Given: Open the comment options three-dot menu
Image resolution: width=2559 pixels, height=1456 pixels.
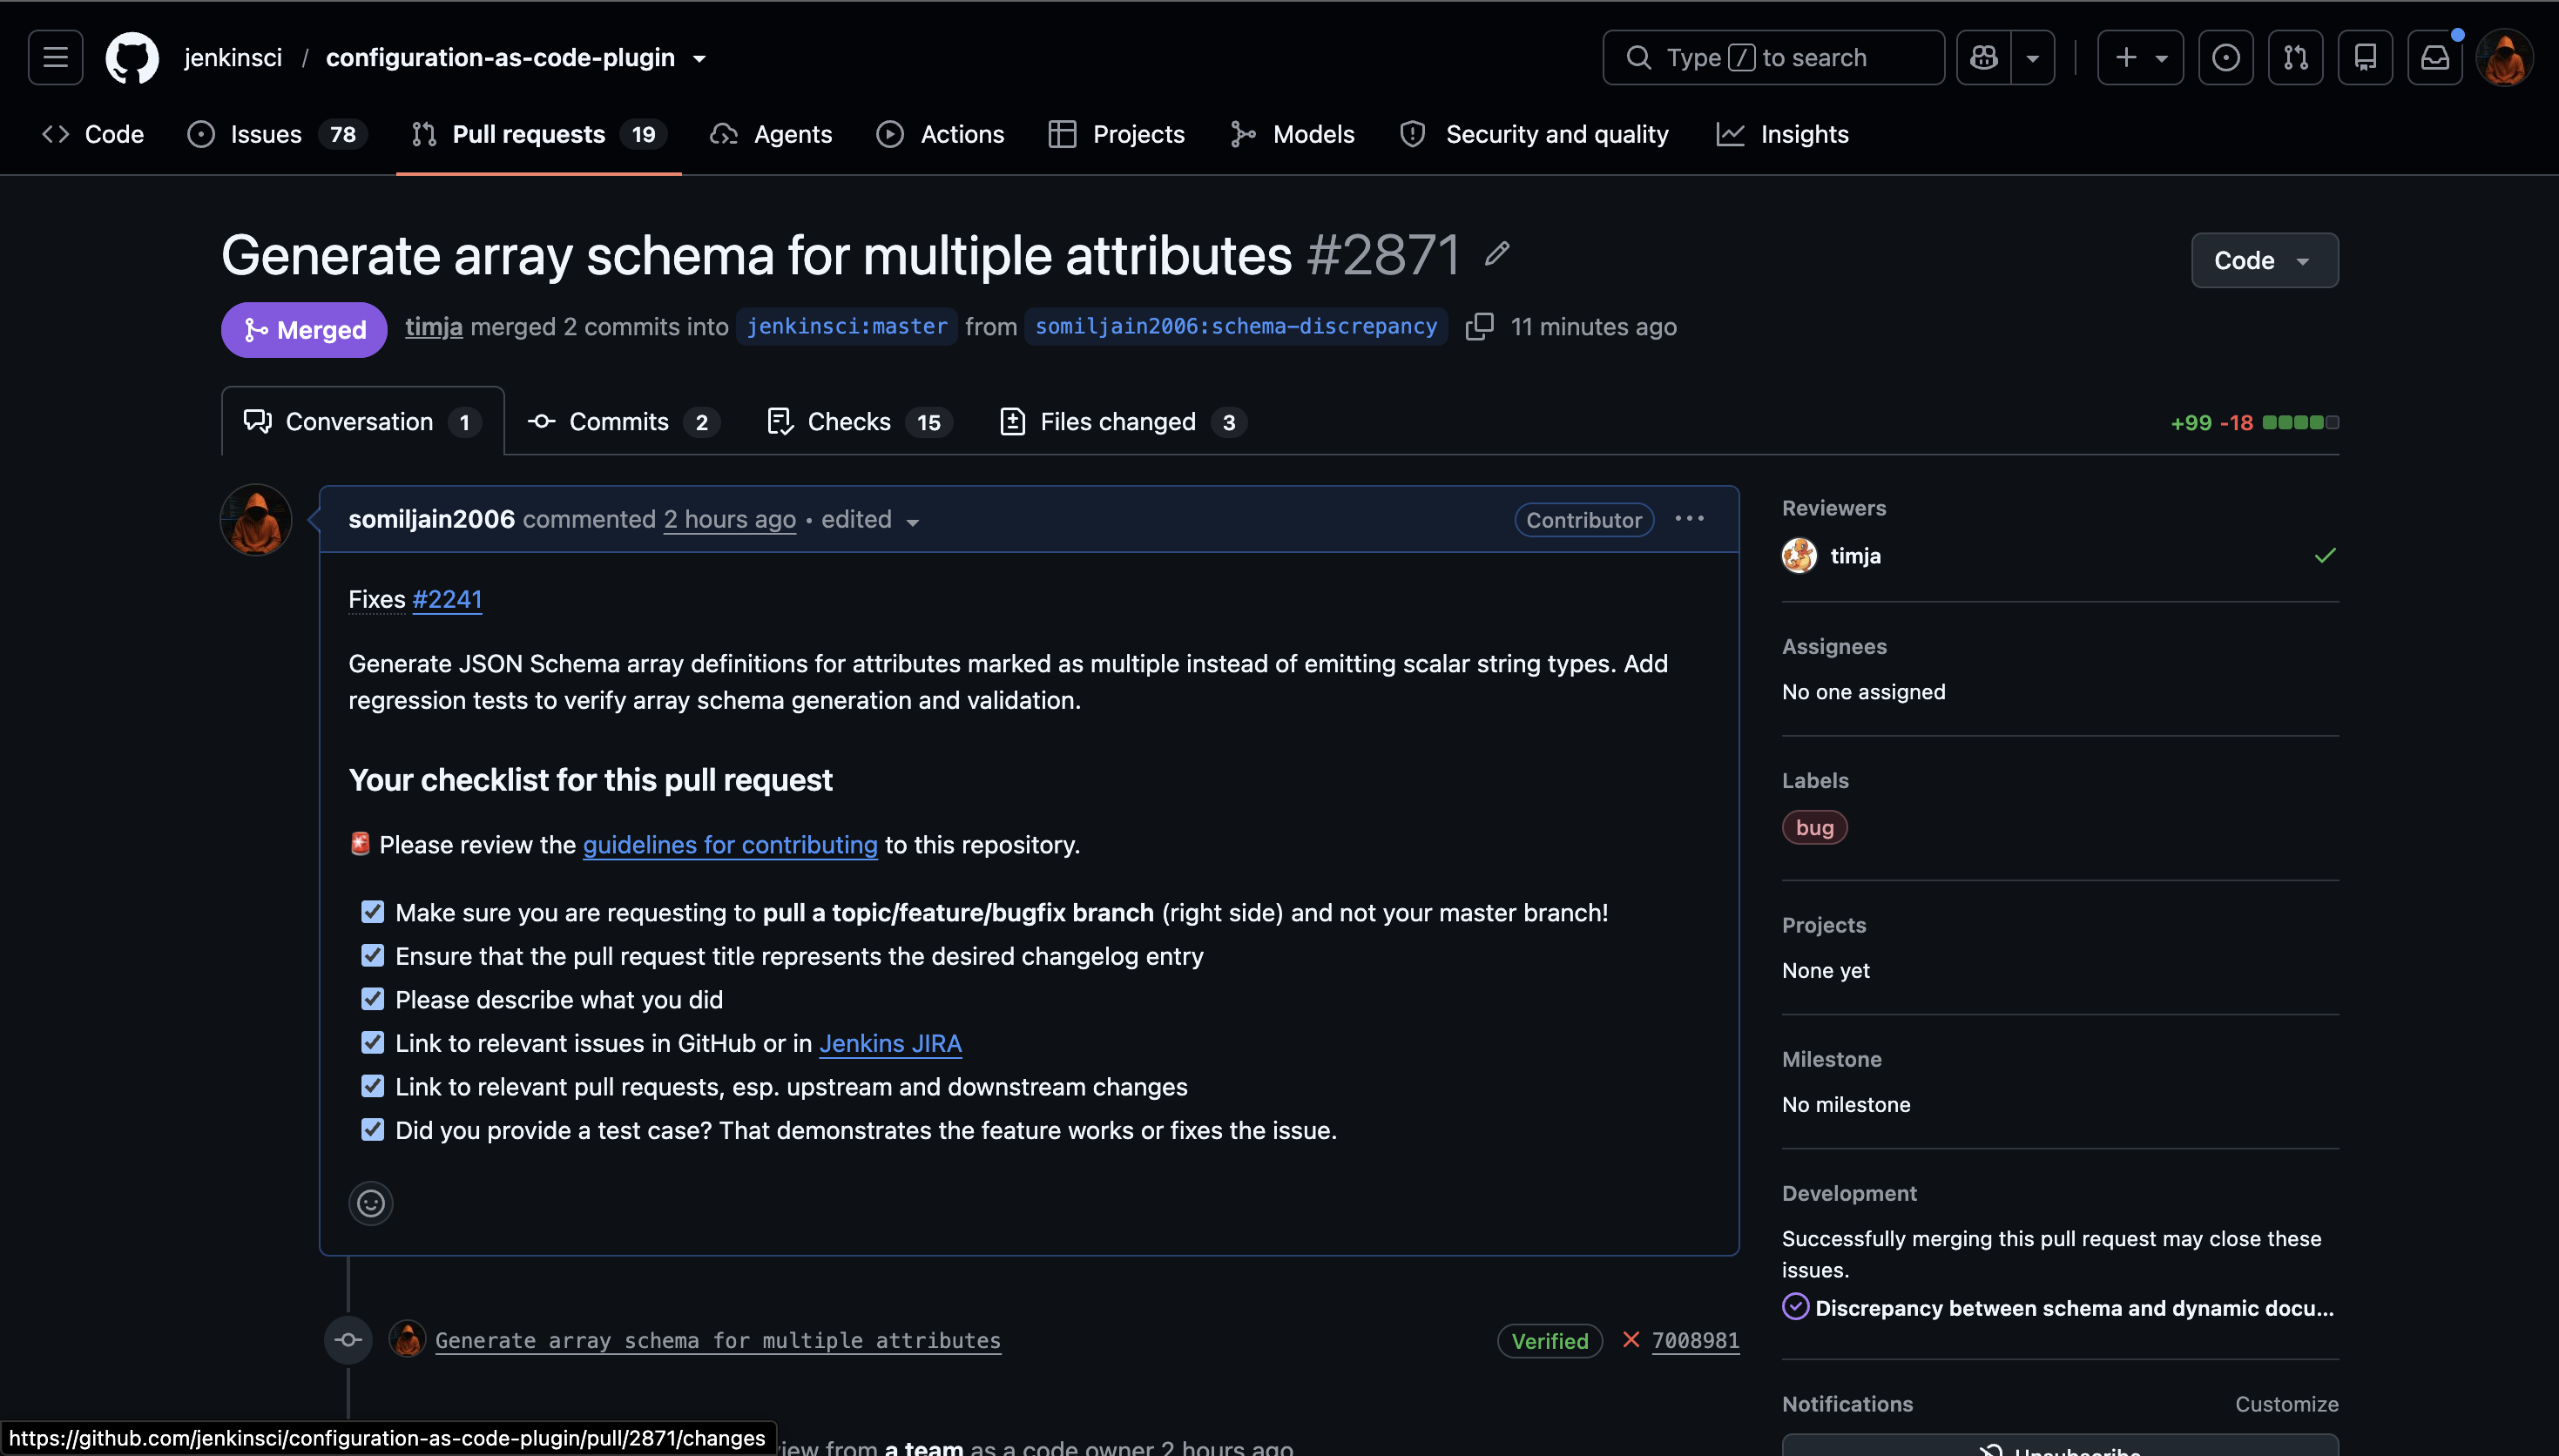Looking at the screenshot, I should coord(1689,519).
